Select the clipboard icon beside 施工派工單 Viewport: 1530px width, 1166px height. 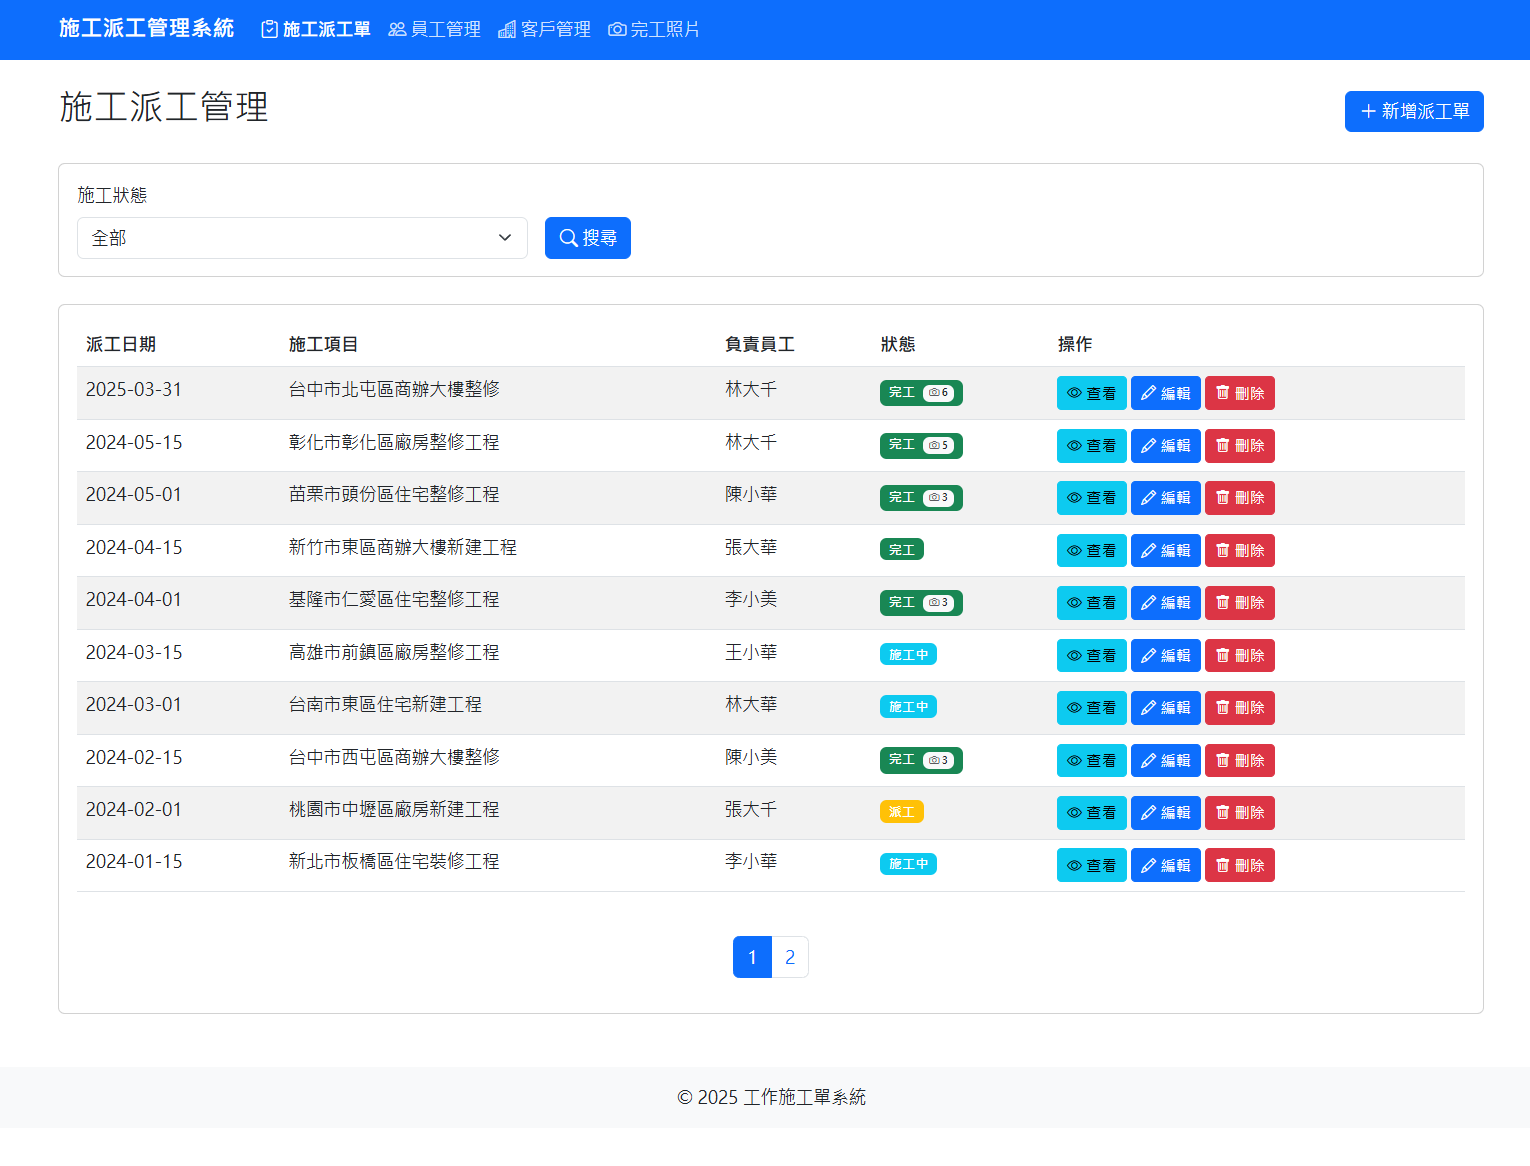(x=268, y=29)
